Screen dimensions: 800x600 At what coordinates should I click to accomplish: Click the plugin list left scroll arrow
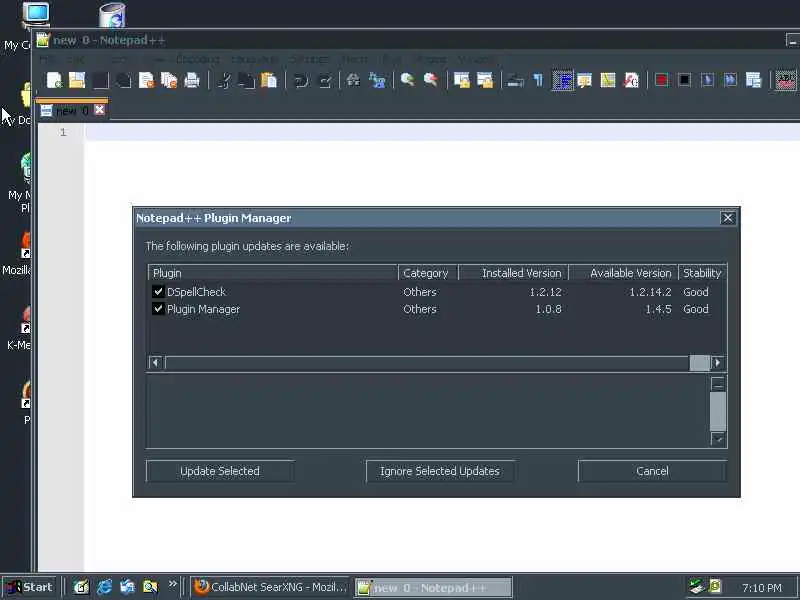tap(156, 363)
